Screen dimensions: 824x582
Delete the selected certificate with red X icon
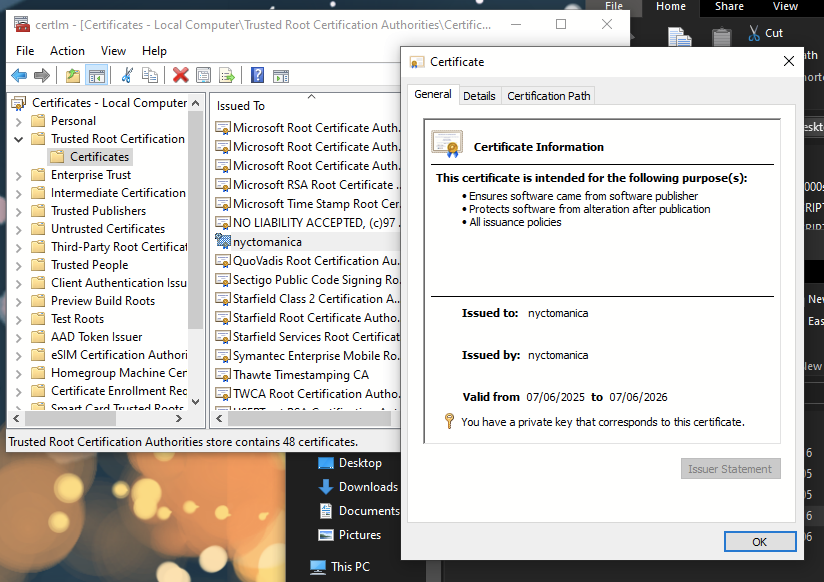coord(181,76)
